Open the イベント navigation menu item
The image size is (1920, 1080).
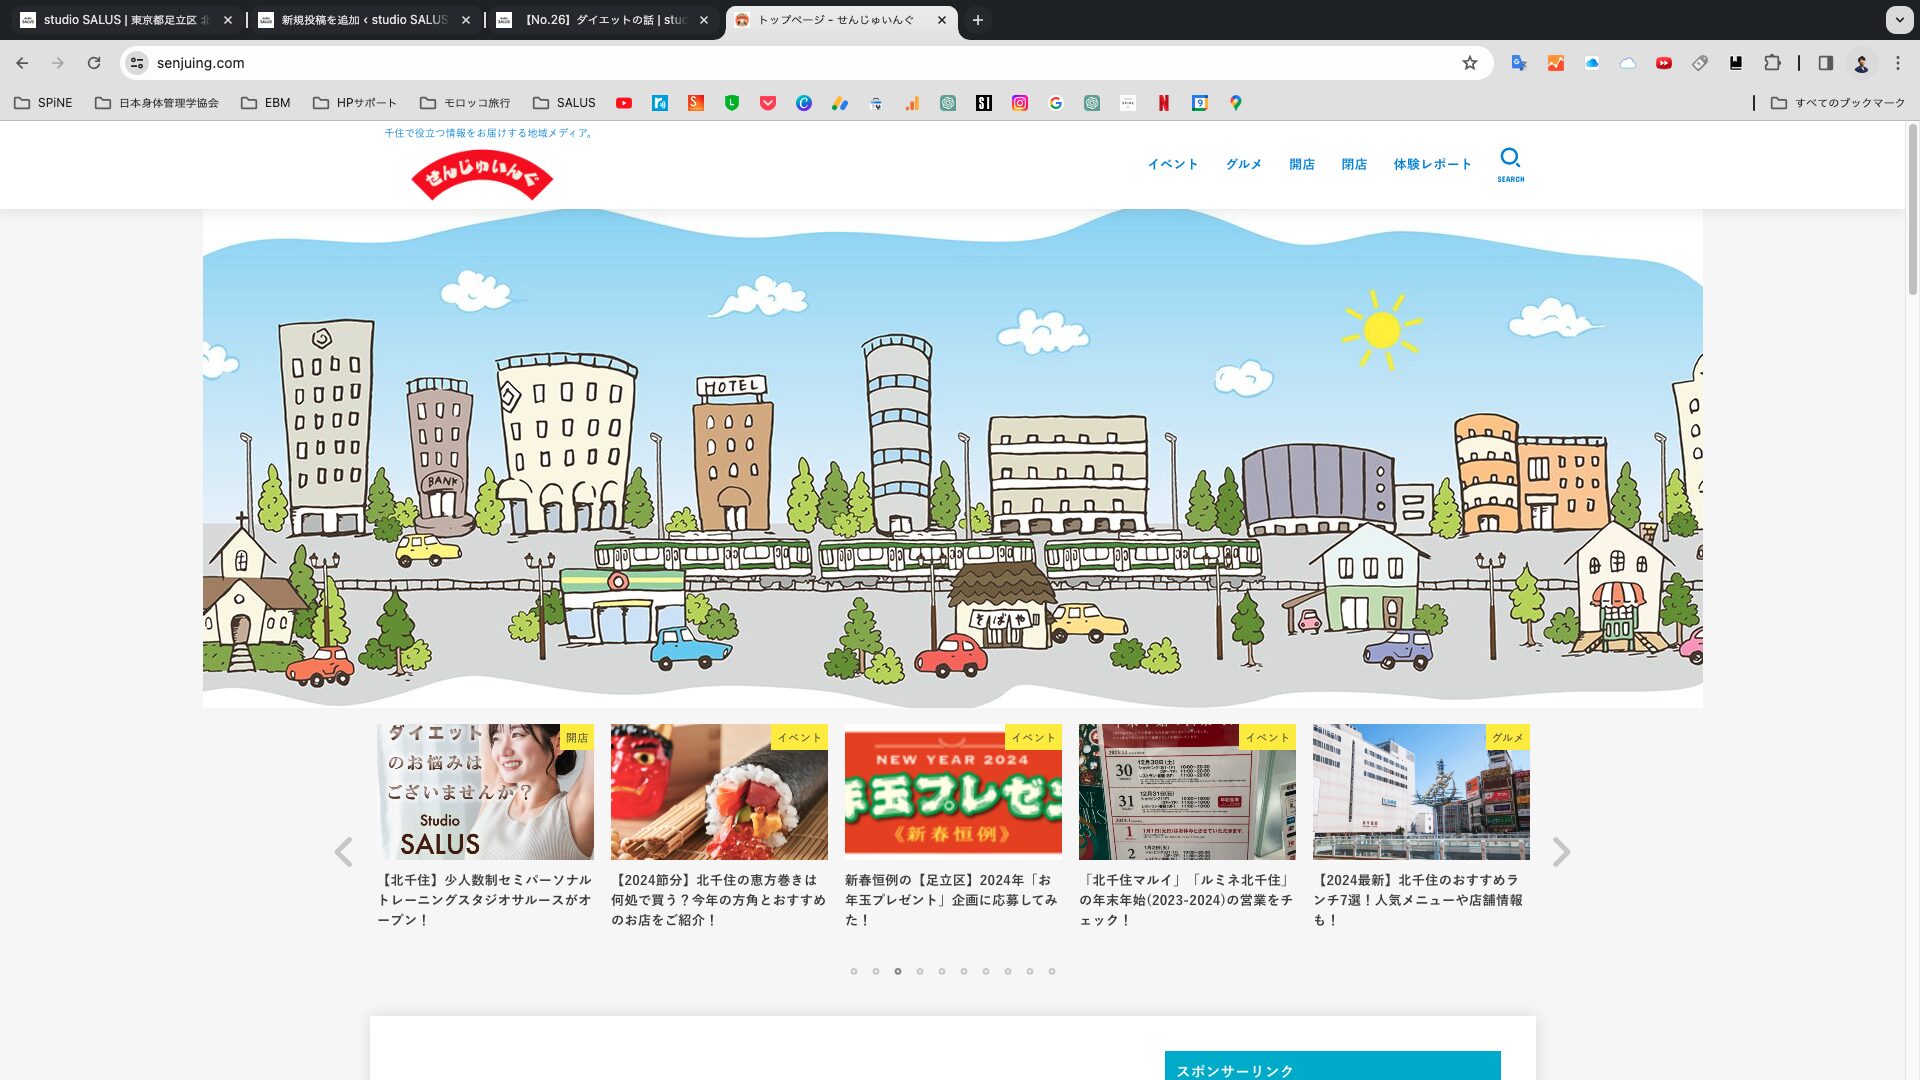click(x=1172, y=164)
